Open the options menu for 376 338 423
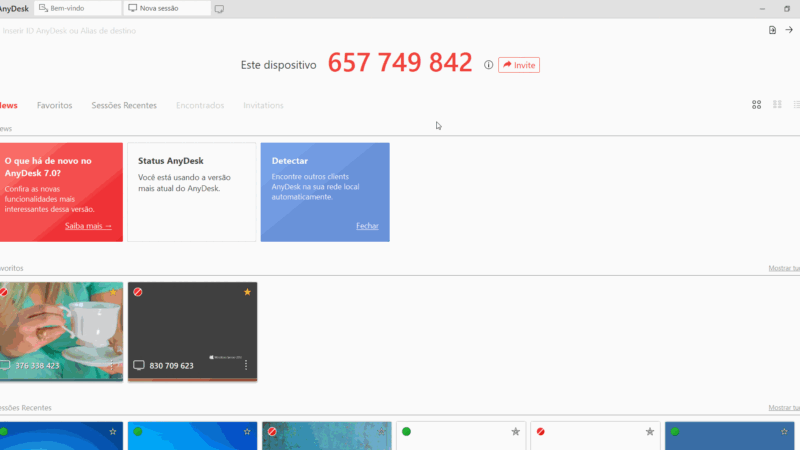This screenshot has height=450, width=800. [x=112, y=365]
